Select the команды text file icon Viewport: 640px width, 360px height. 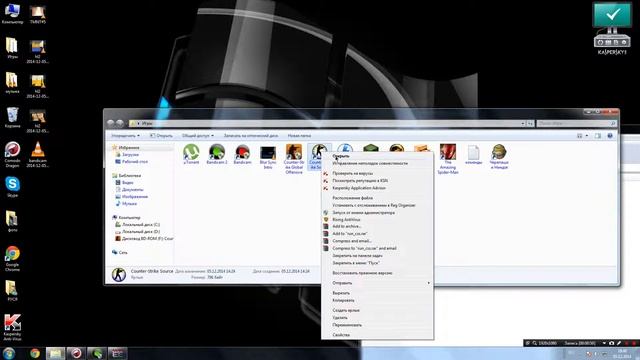[x=473, y=154]
